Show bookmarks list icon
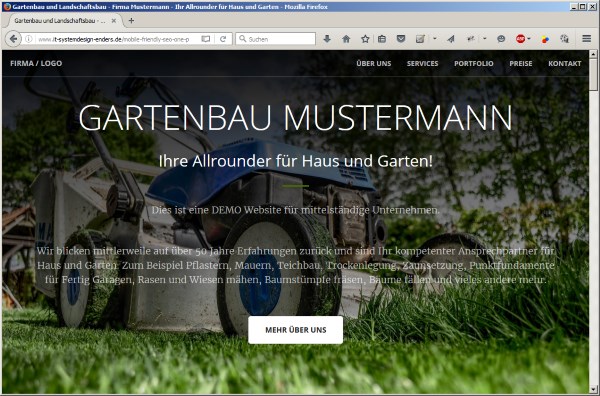Image resolution: width=600 pixels, height=396 pixels. coord(382,39)
